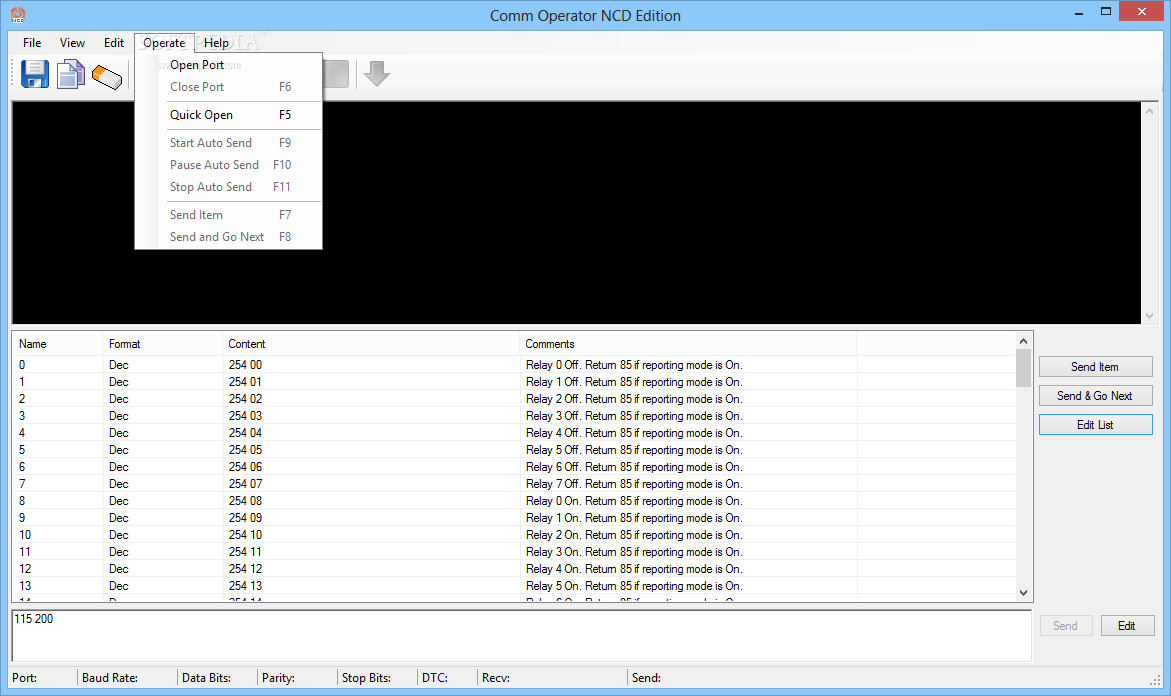The image size is (1171, 696).
Task: Click the Parity: status bar entry
Action: point(279,678)
